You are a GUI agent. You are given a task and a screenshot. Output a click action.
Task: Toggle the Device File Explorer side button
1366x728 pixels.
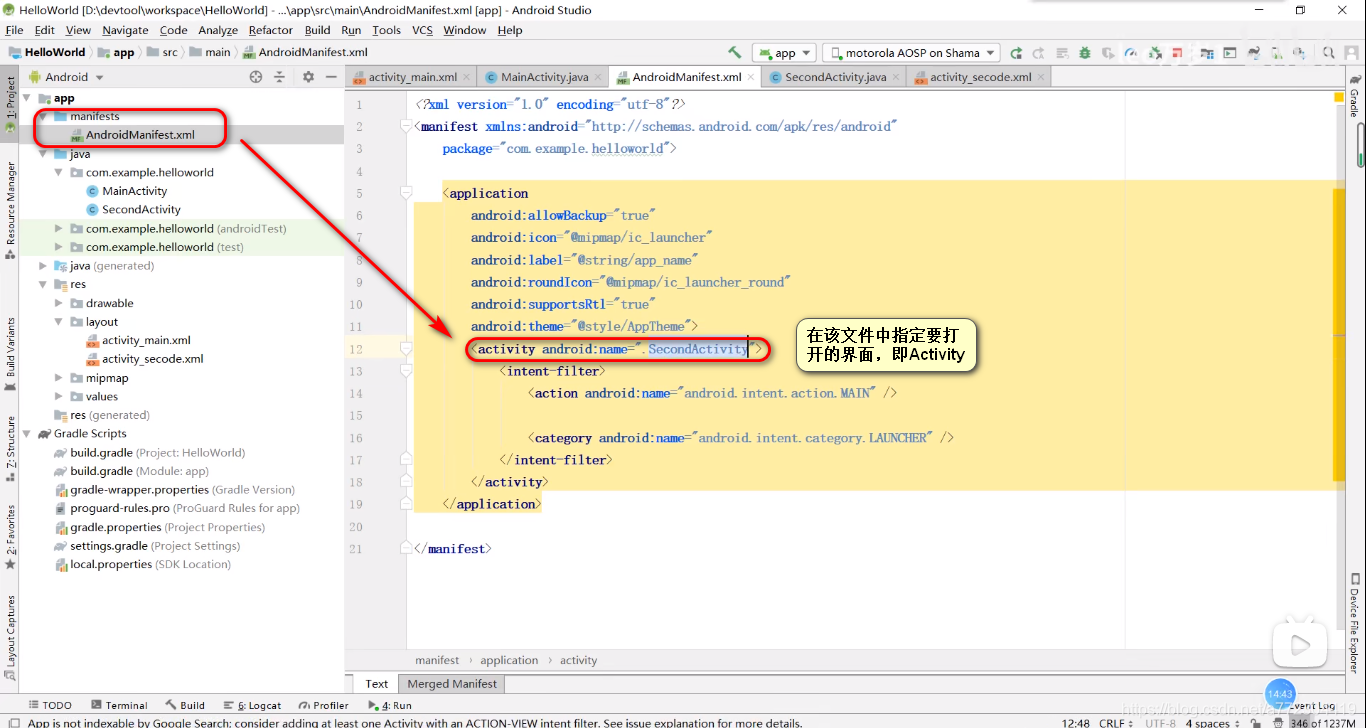click(1355, 622)
